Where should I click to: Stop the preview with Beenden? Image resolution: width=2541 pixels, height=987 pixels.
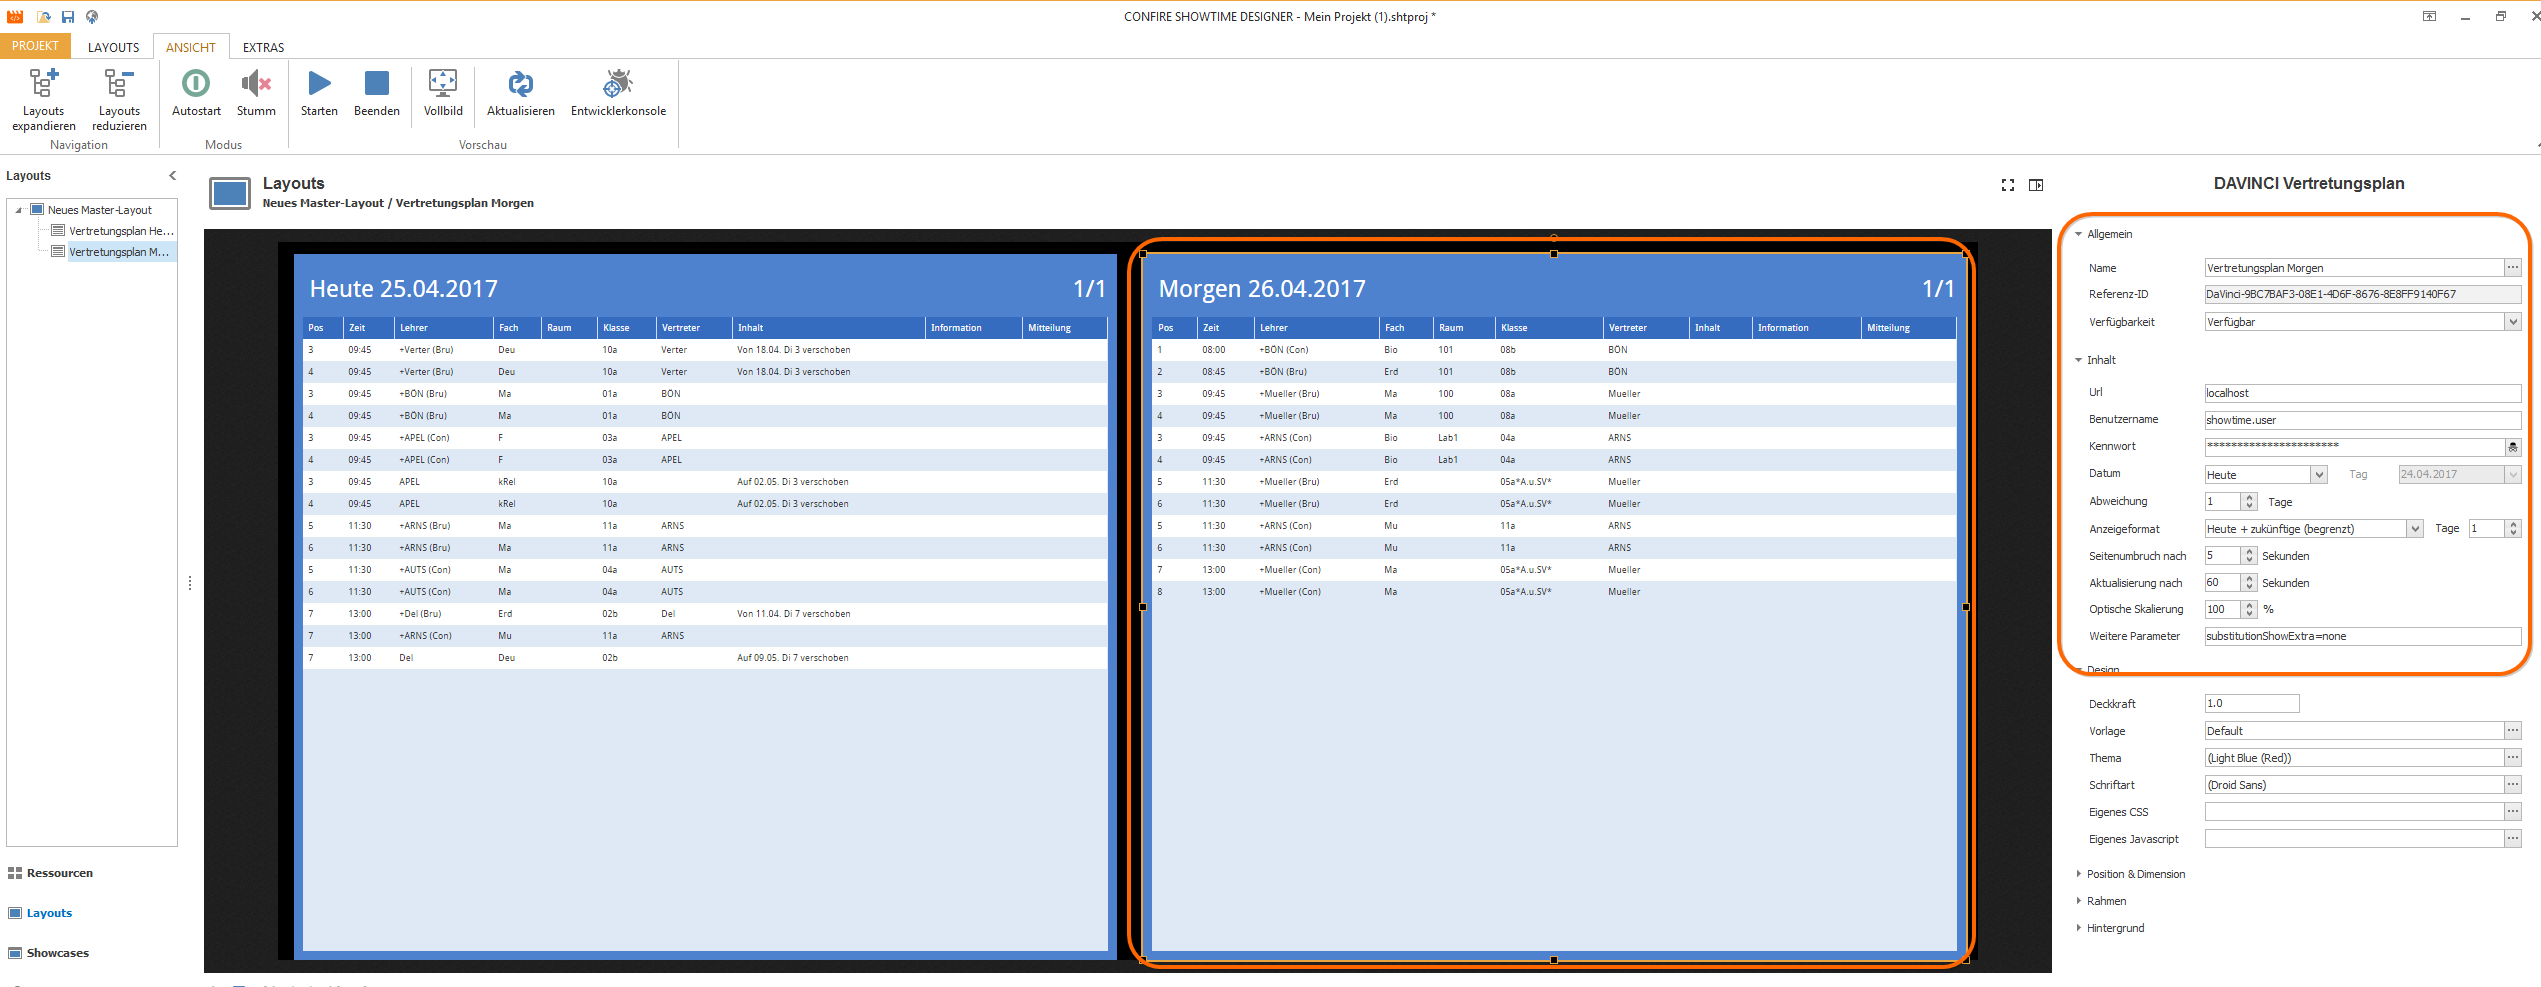pos(377,93)
